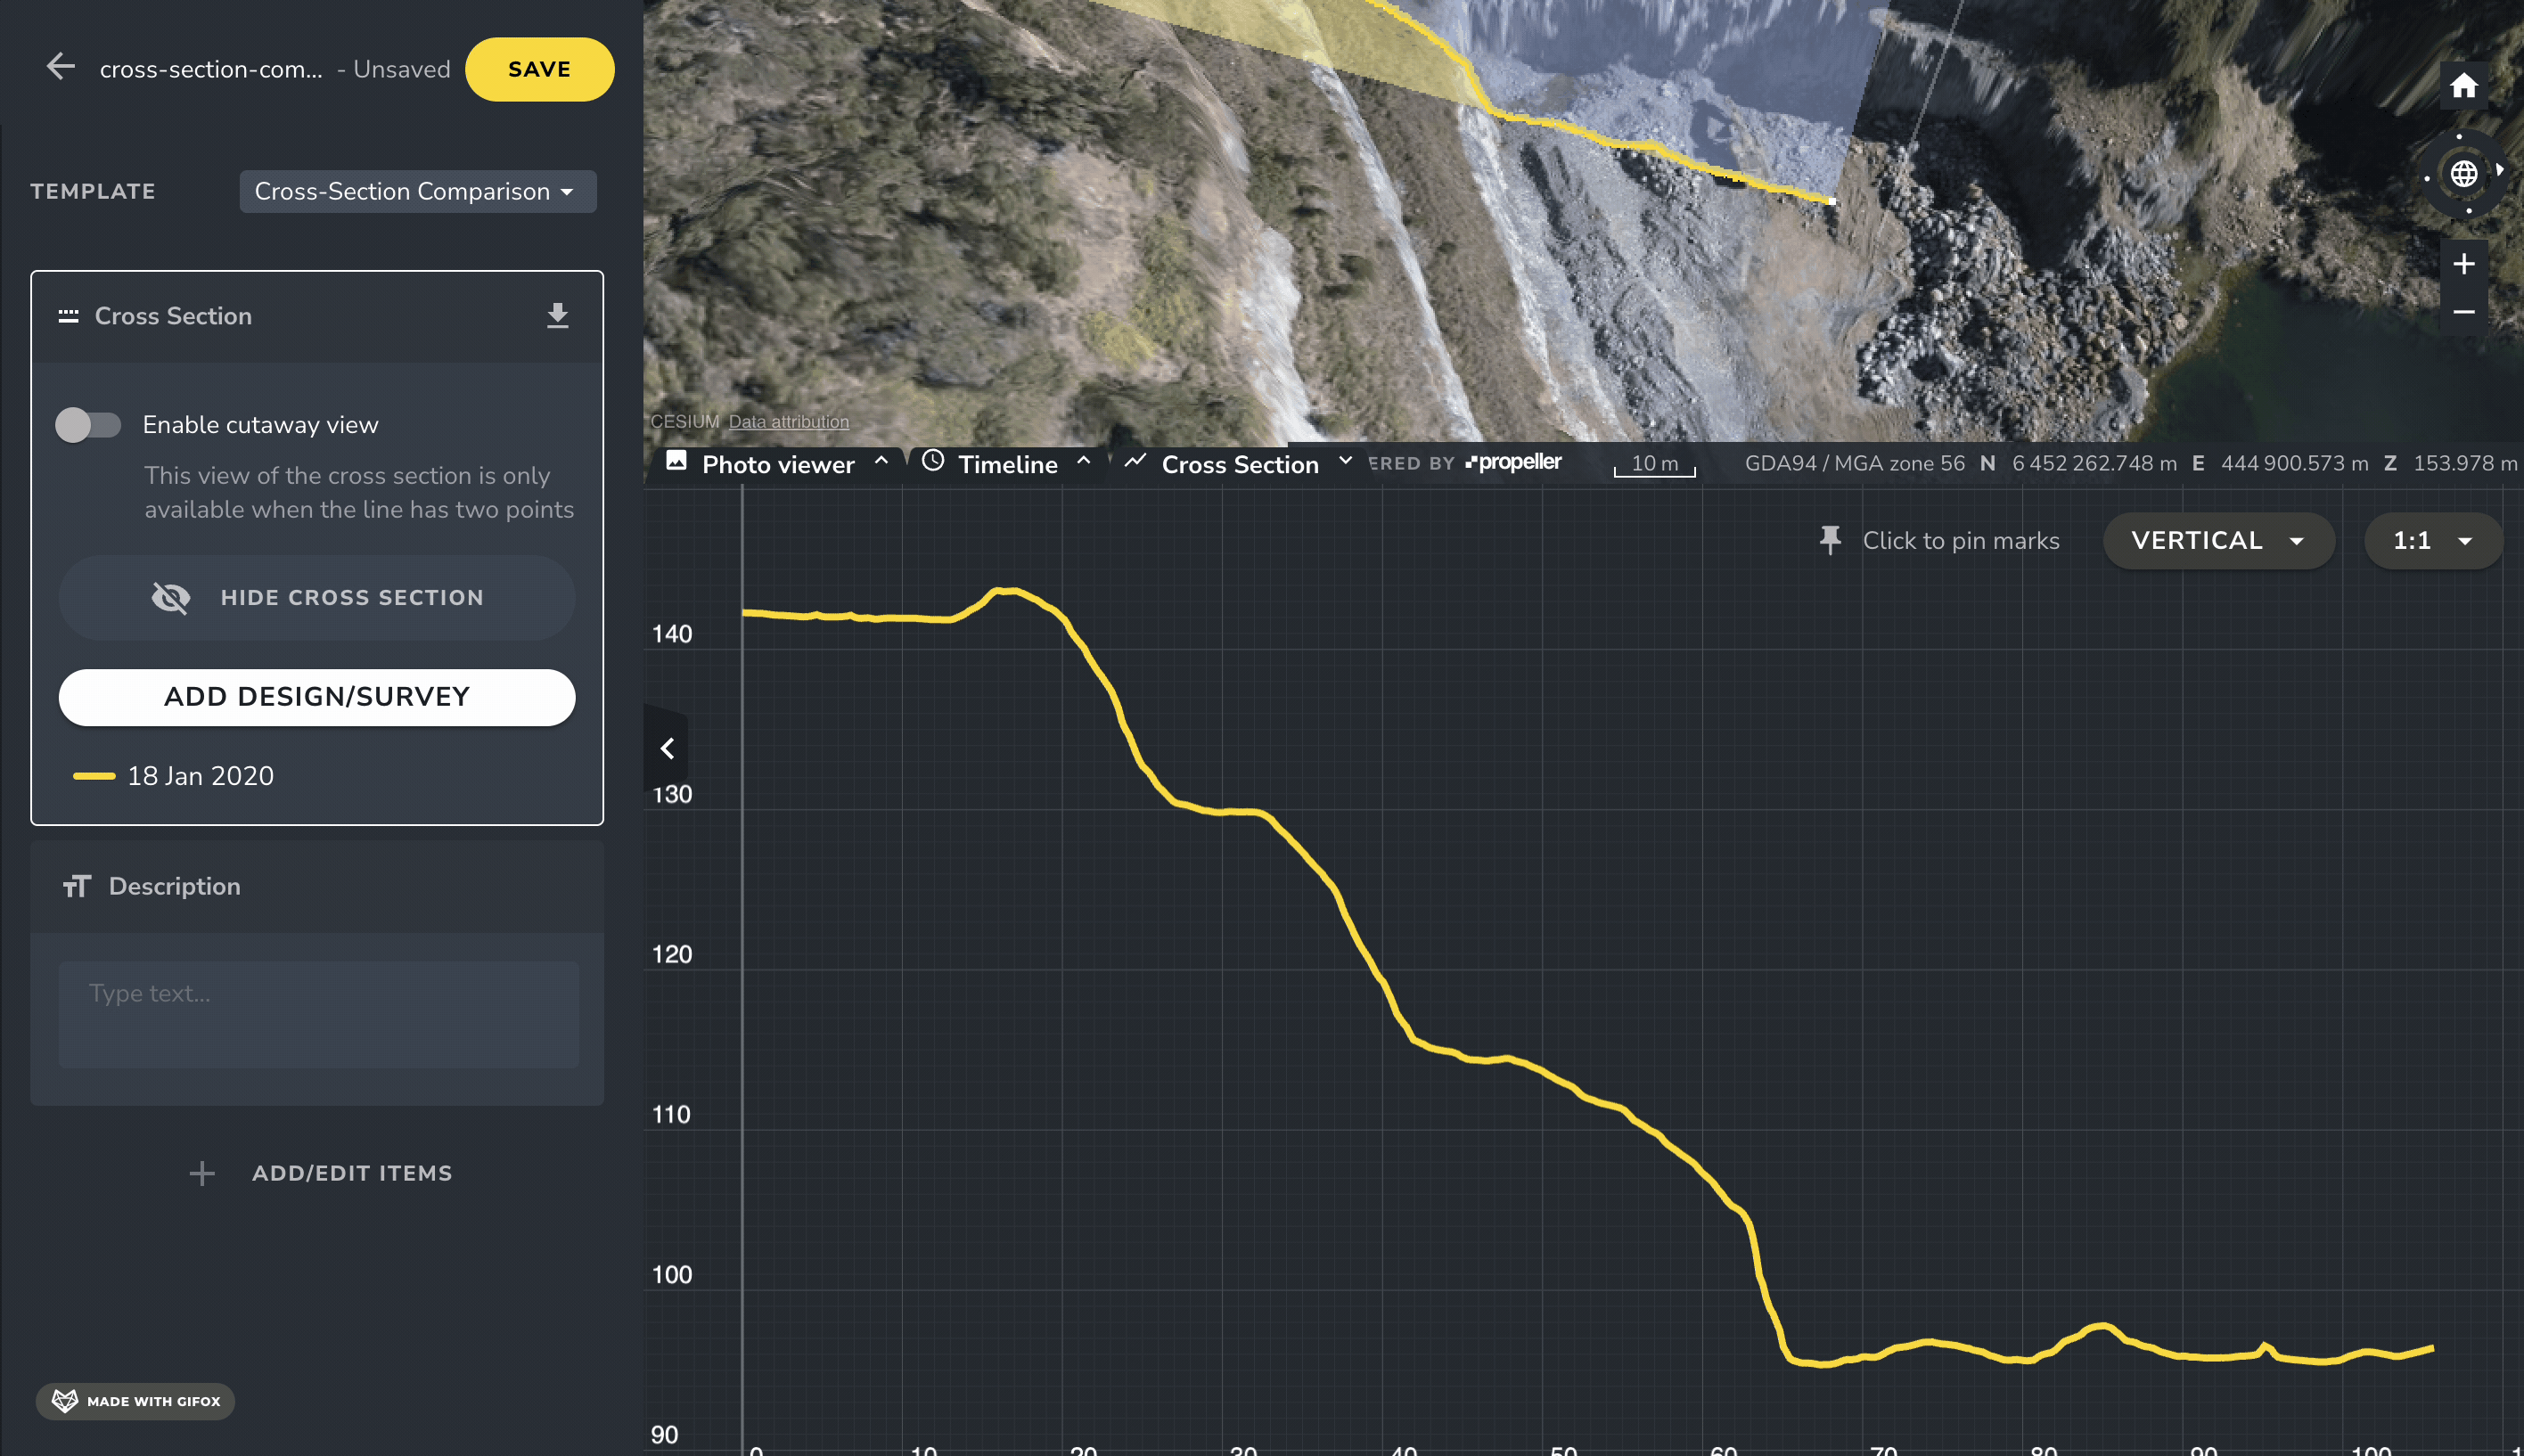
Task: Click the MADE WITH GIFOX badge
Action: tap(136, 1401)
